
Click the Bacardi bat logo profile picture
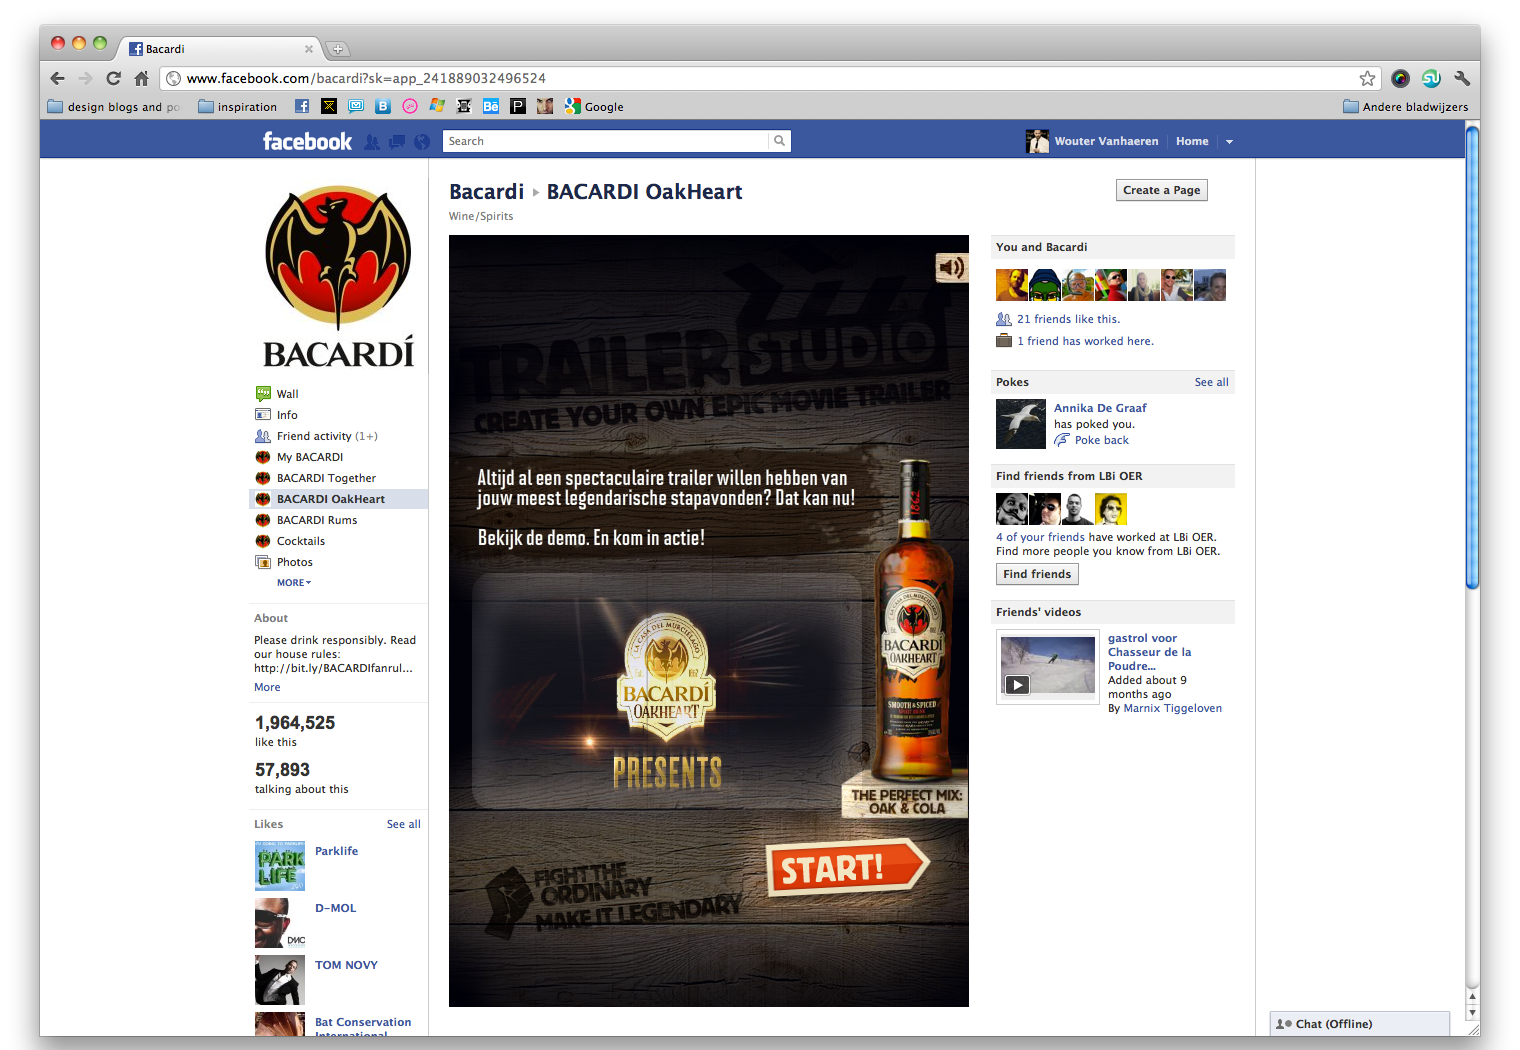(338, 277)
